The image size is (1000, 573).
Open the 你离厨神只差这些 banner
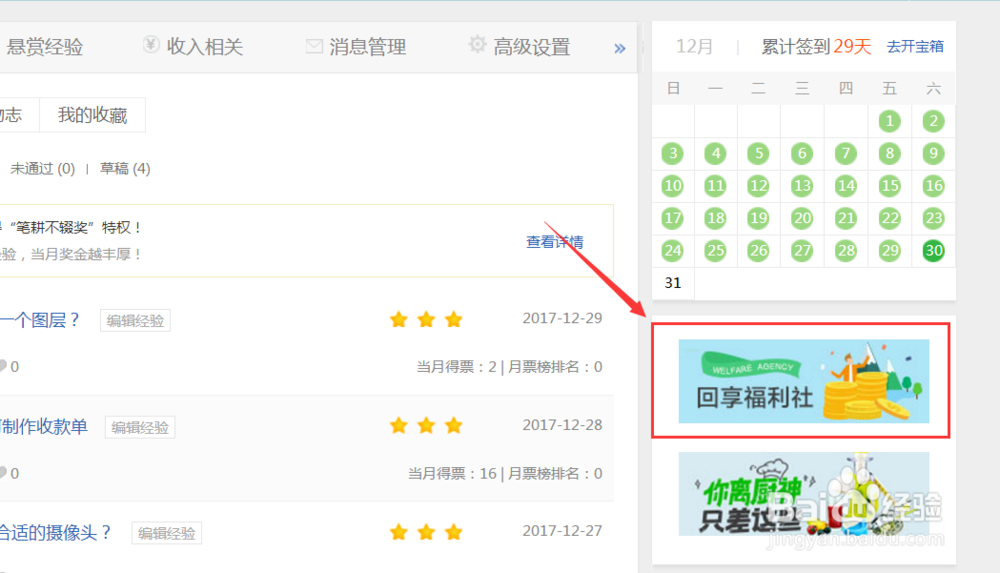pos(804,494)
